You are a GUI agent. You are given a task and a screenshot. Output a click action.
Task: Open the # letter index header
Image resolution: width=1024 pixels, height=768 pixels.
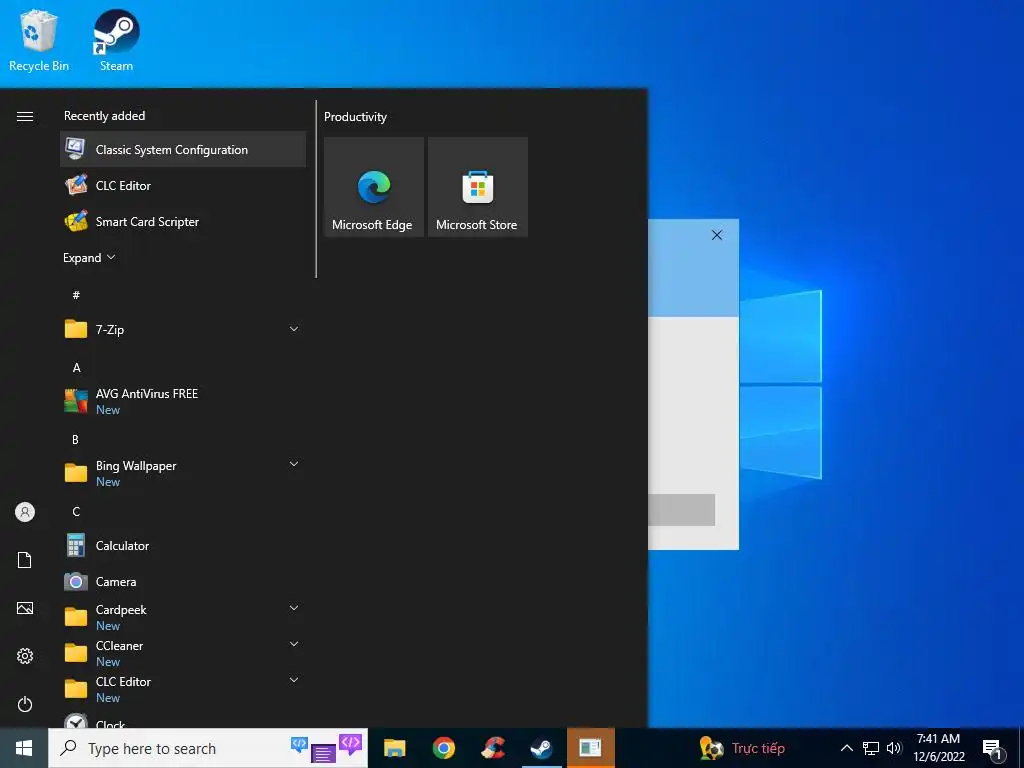coord(76,295)
